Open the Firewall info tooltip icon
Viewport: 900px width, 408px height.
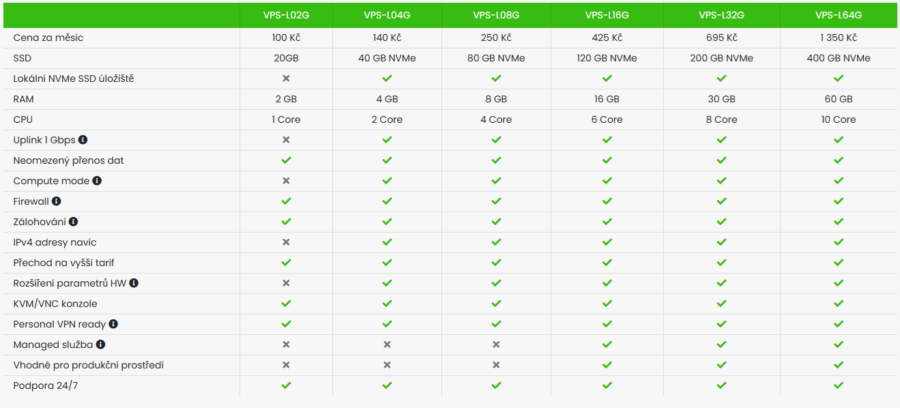click(x=56, y=201)
